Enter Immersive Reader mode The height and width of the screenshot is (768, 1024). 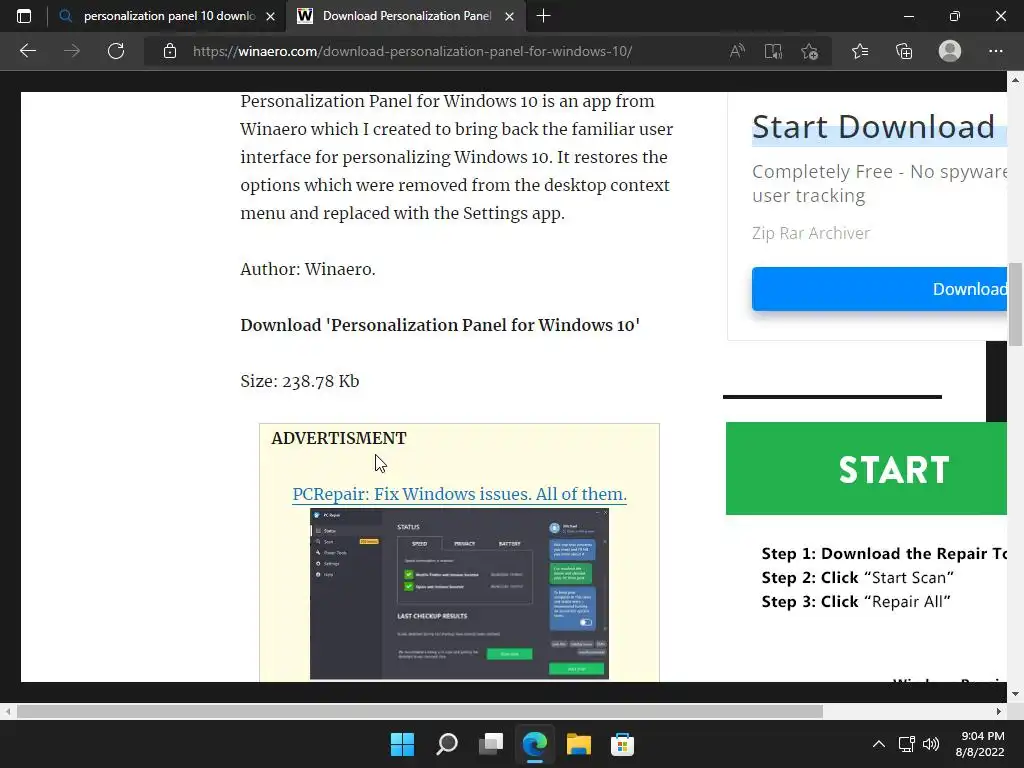coord(773,51)
